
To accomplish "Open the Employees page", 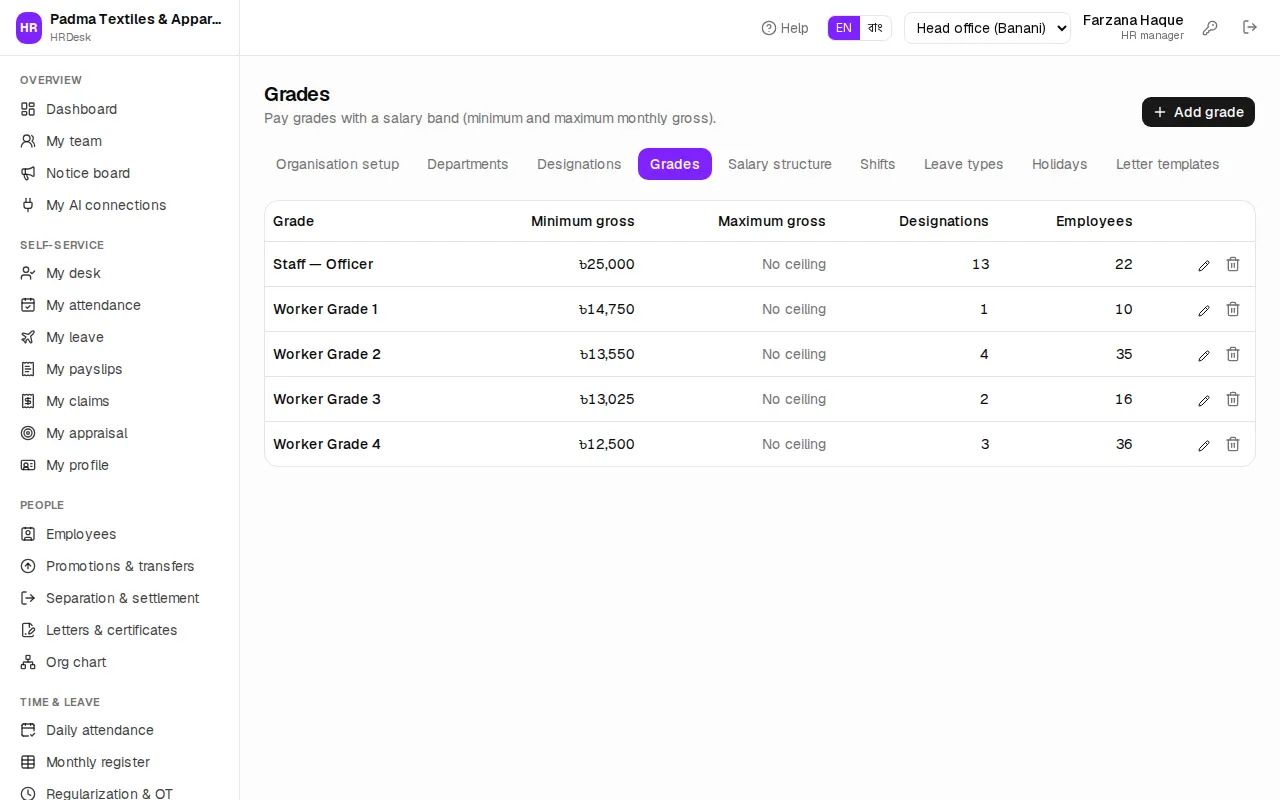I will coord(120,534).
